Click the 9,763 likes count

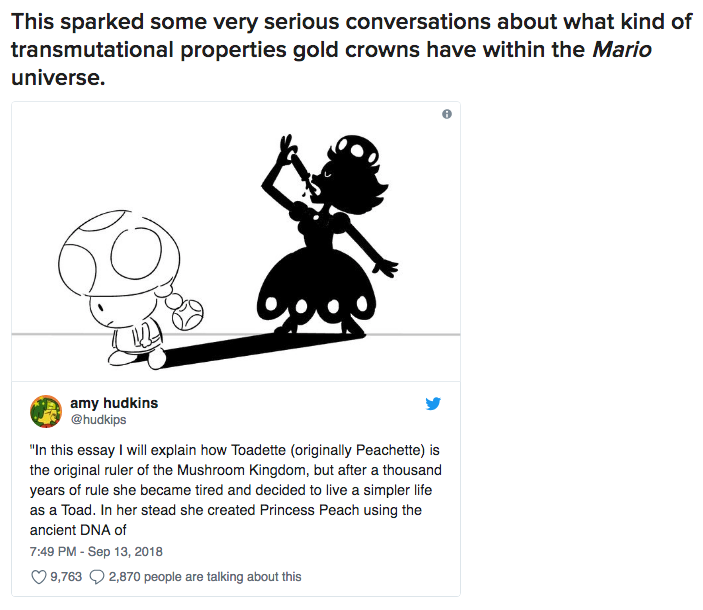click(x=67, y=576)
